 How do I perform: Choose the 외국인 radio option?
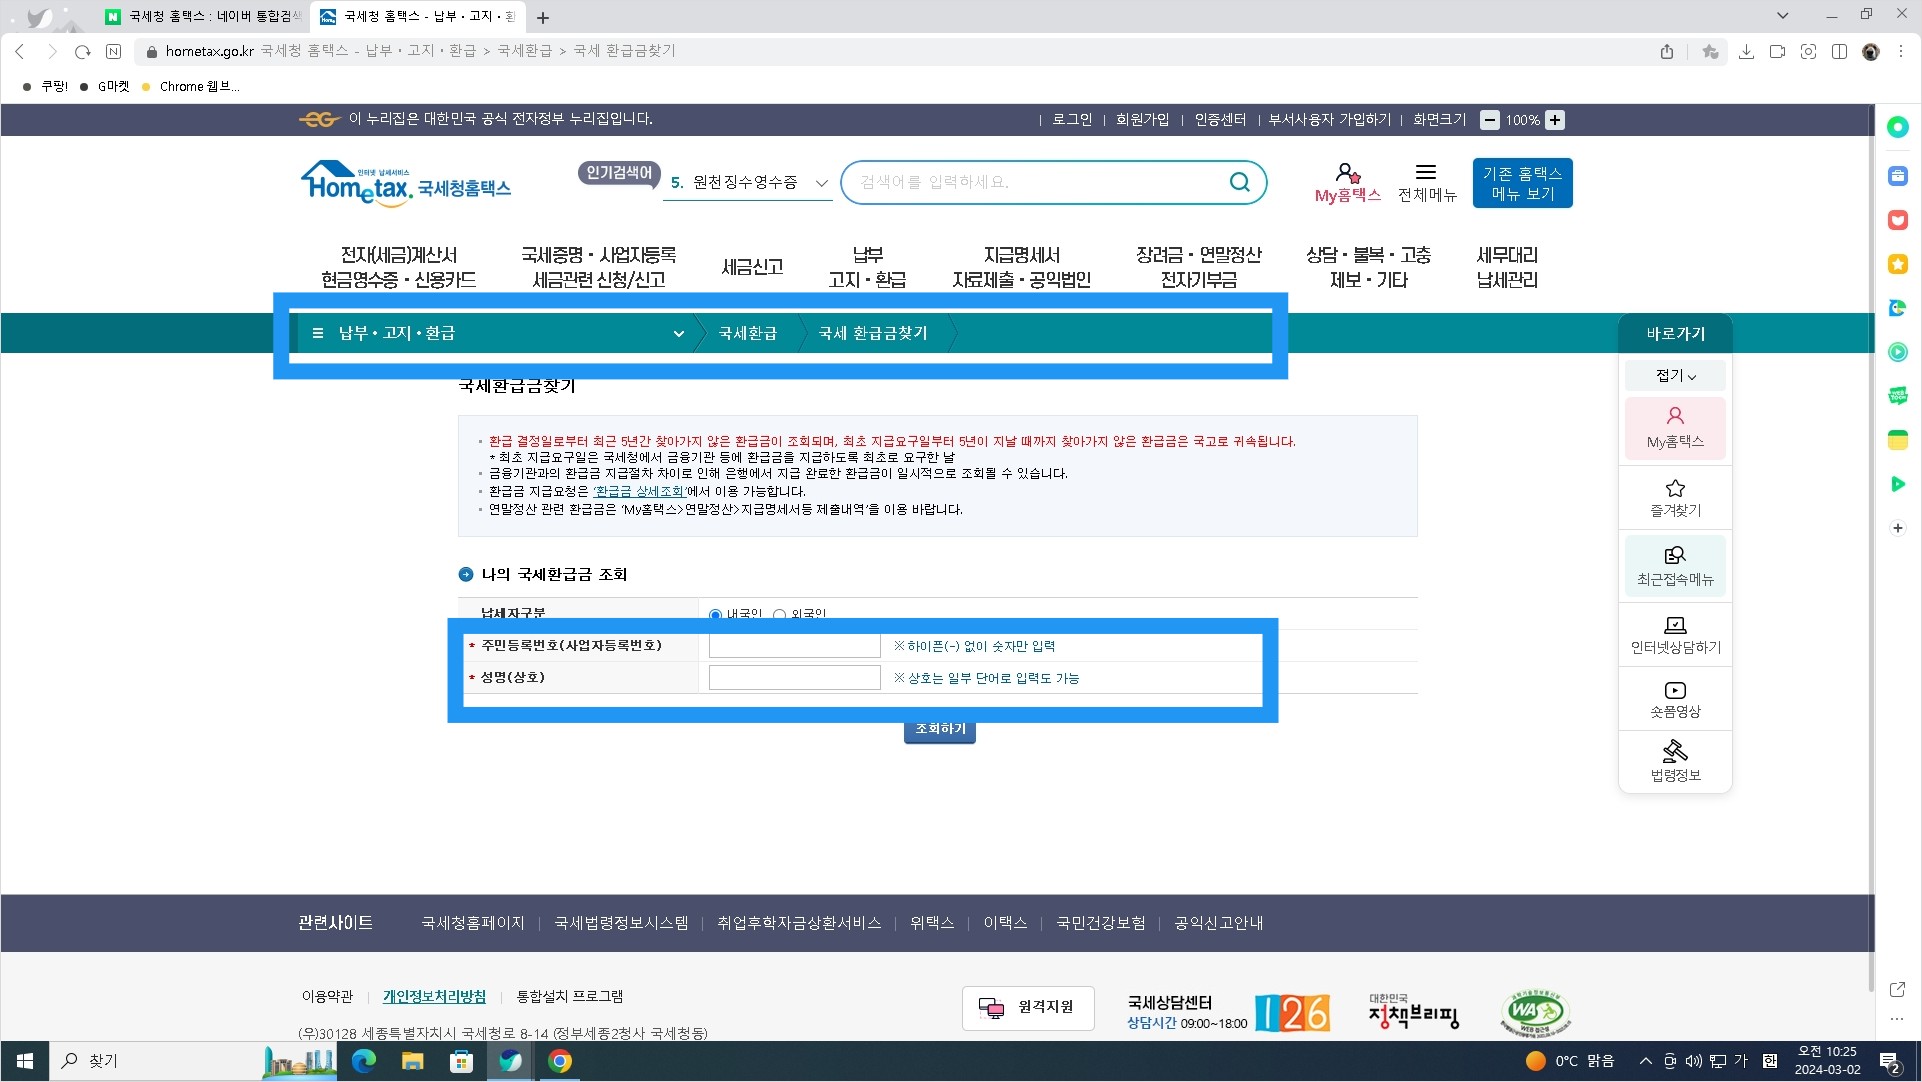click(780, 614)
